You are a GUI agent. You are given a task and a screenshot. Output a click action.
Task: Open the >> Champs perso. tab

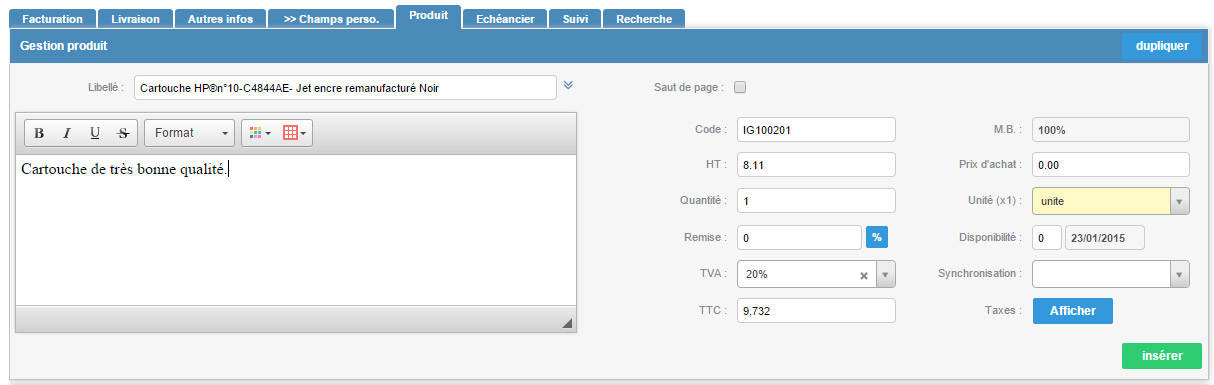331,19
